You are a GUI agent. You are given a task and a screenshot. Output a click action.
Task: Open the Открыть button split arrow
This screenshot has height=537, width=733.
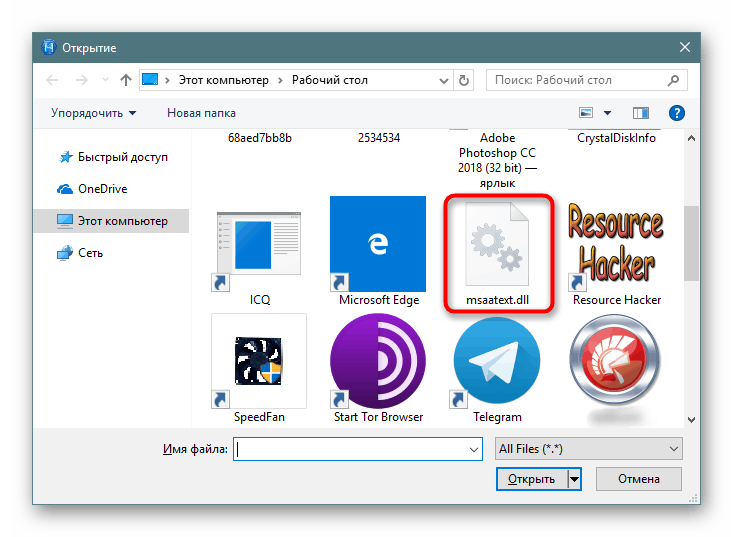(x=575, y=479)
